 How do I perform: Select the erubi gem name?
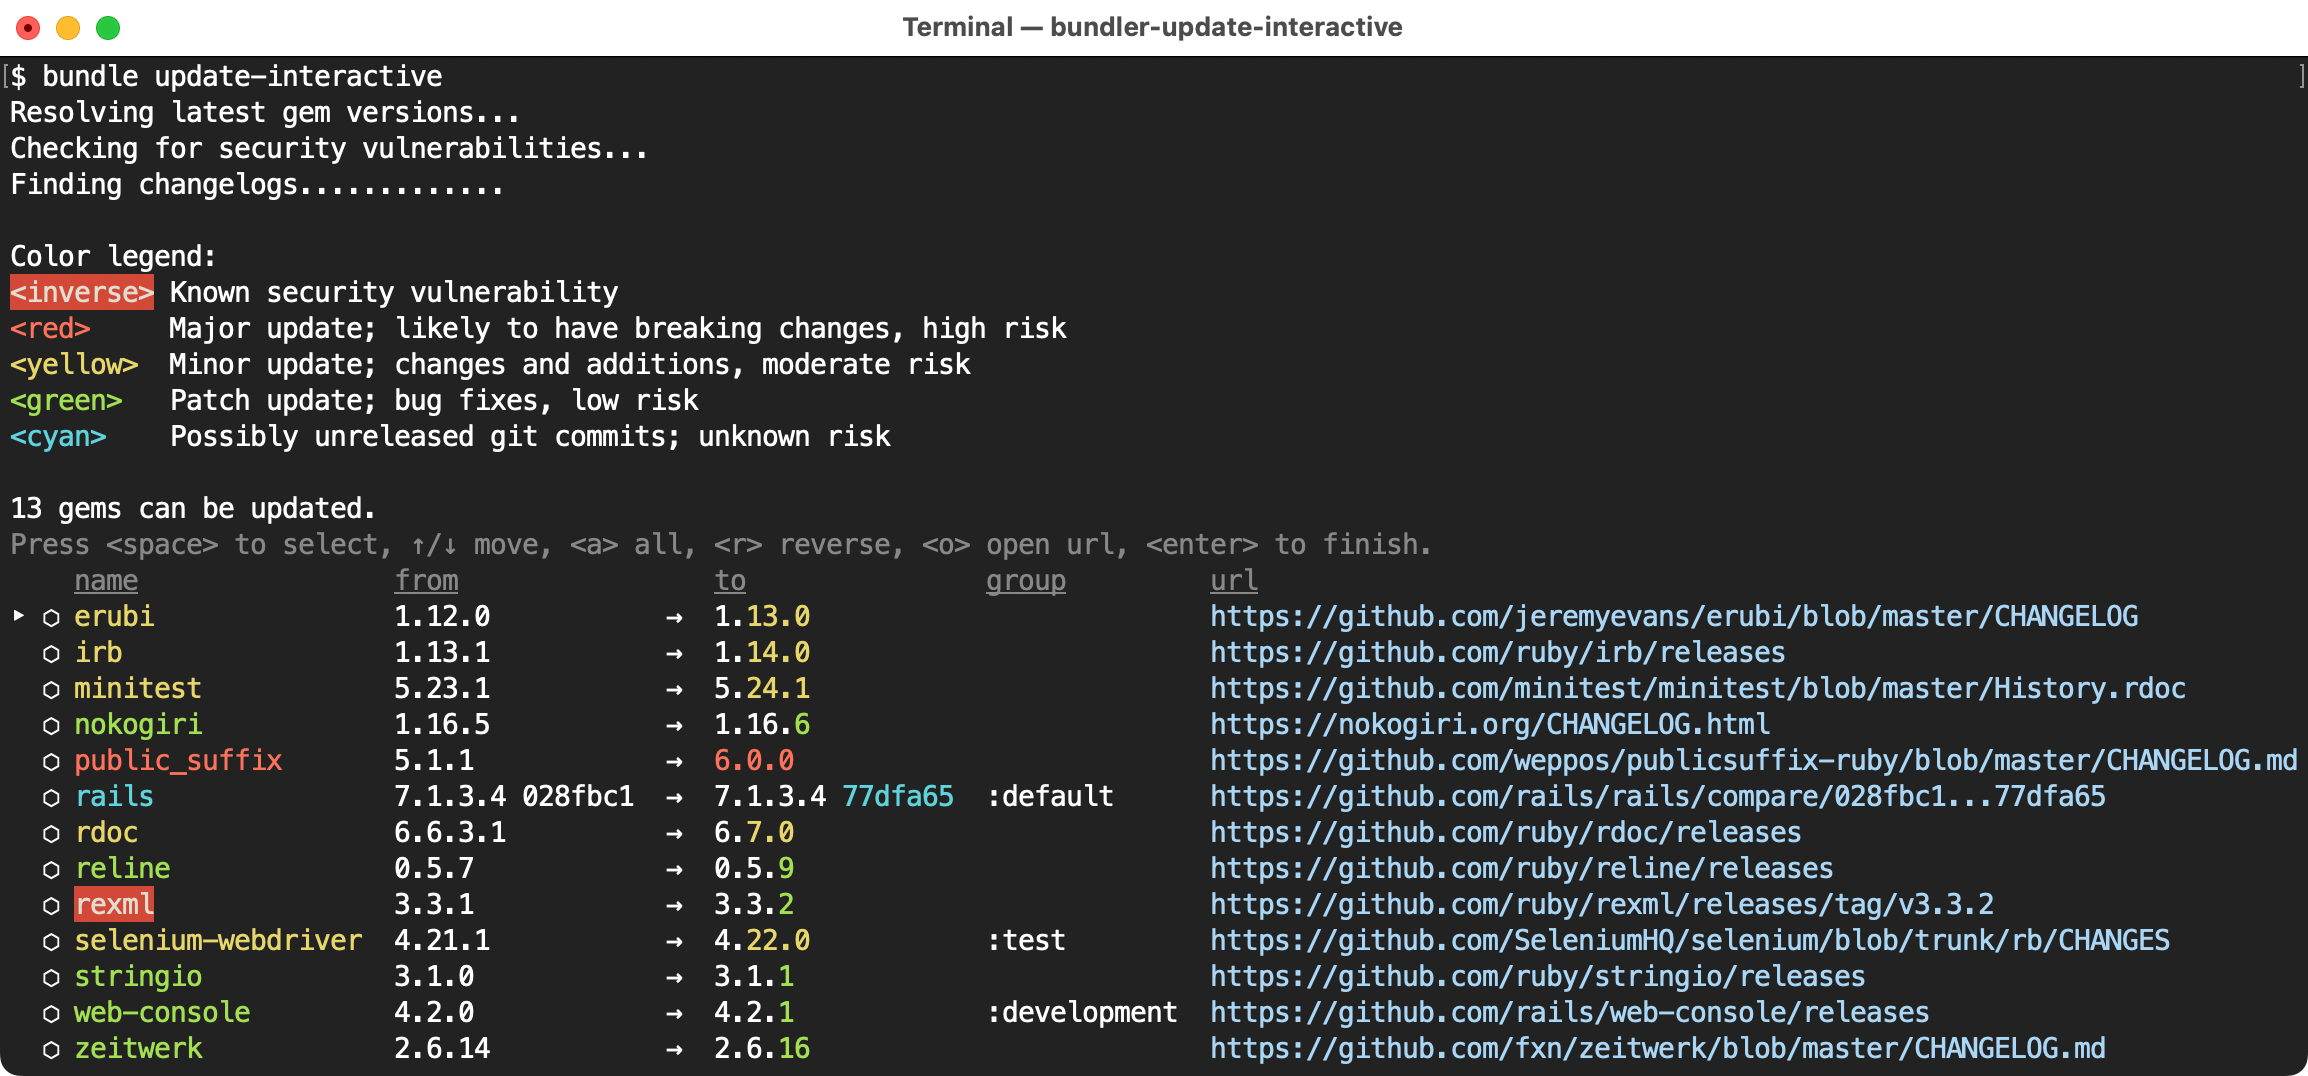tap(114, 616)
